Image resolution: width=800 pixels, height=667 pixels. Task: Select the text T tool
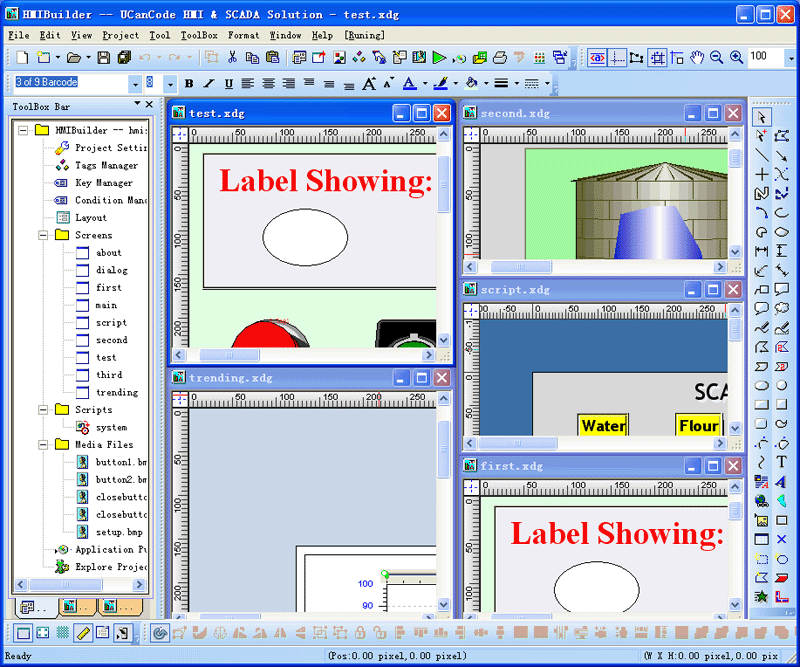tap(781, 462)
